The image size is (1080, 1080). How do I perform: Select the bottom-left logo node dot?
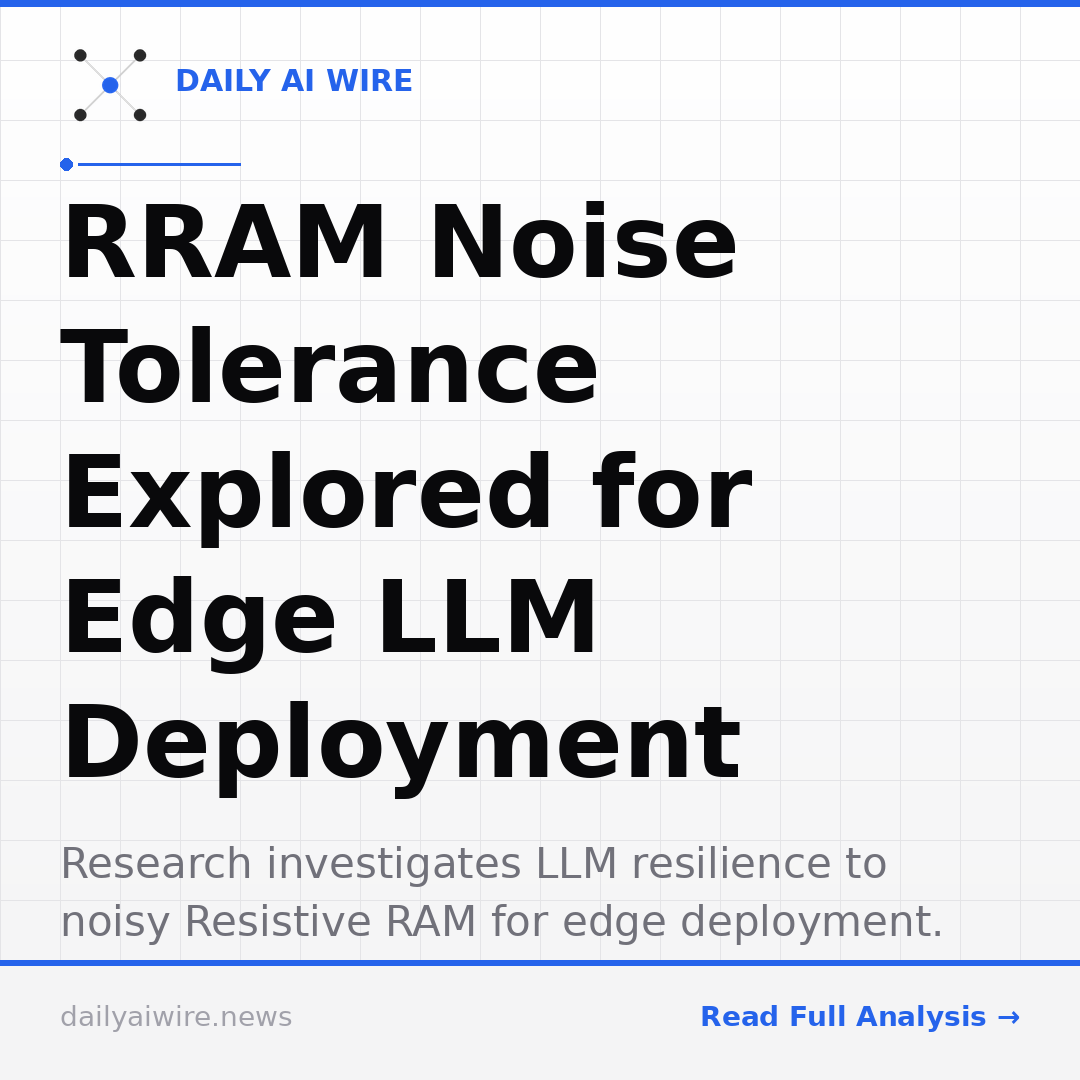pyautogui.click(x=80, y=115)
